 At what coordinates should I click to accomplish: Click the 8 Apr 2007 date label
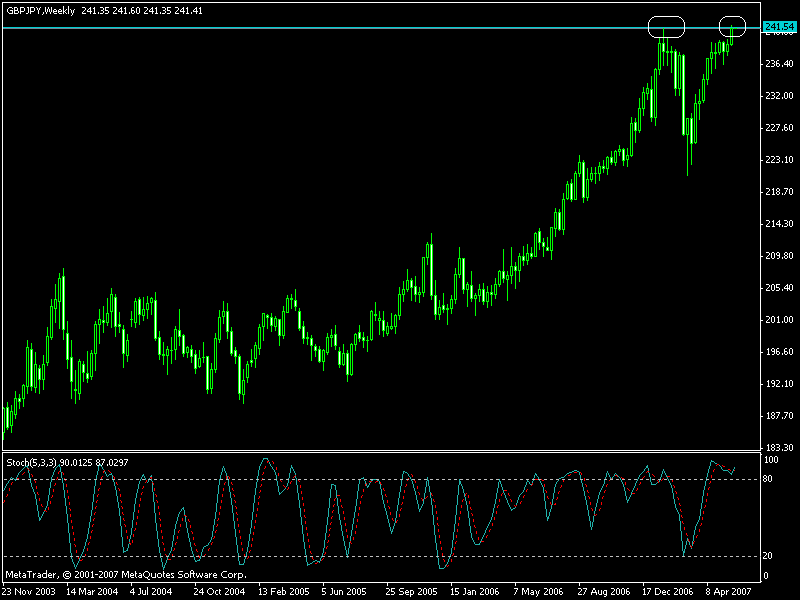pos(729,591)
